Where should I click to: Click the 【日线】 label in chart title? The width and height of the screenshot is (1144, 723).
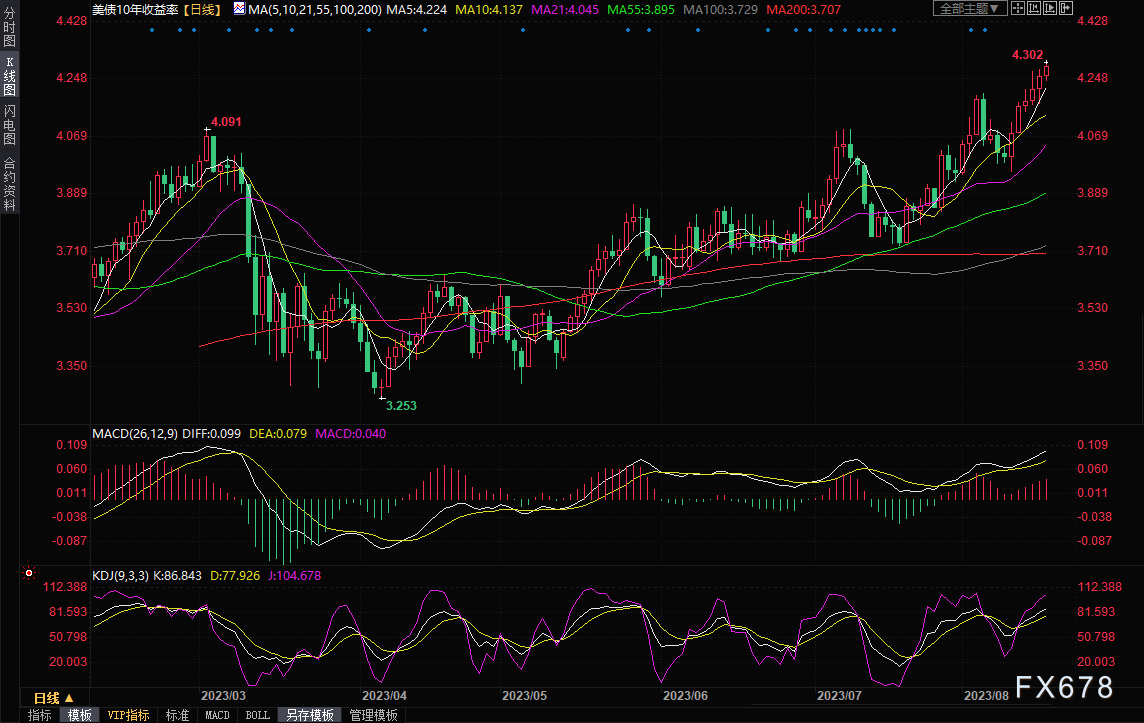pyautogui.click(x=204, y=9)
